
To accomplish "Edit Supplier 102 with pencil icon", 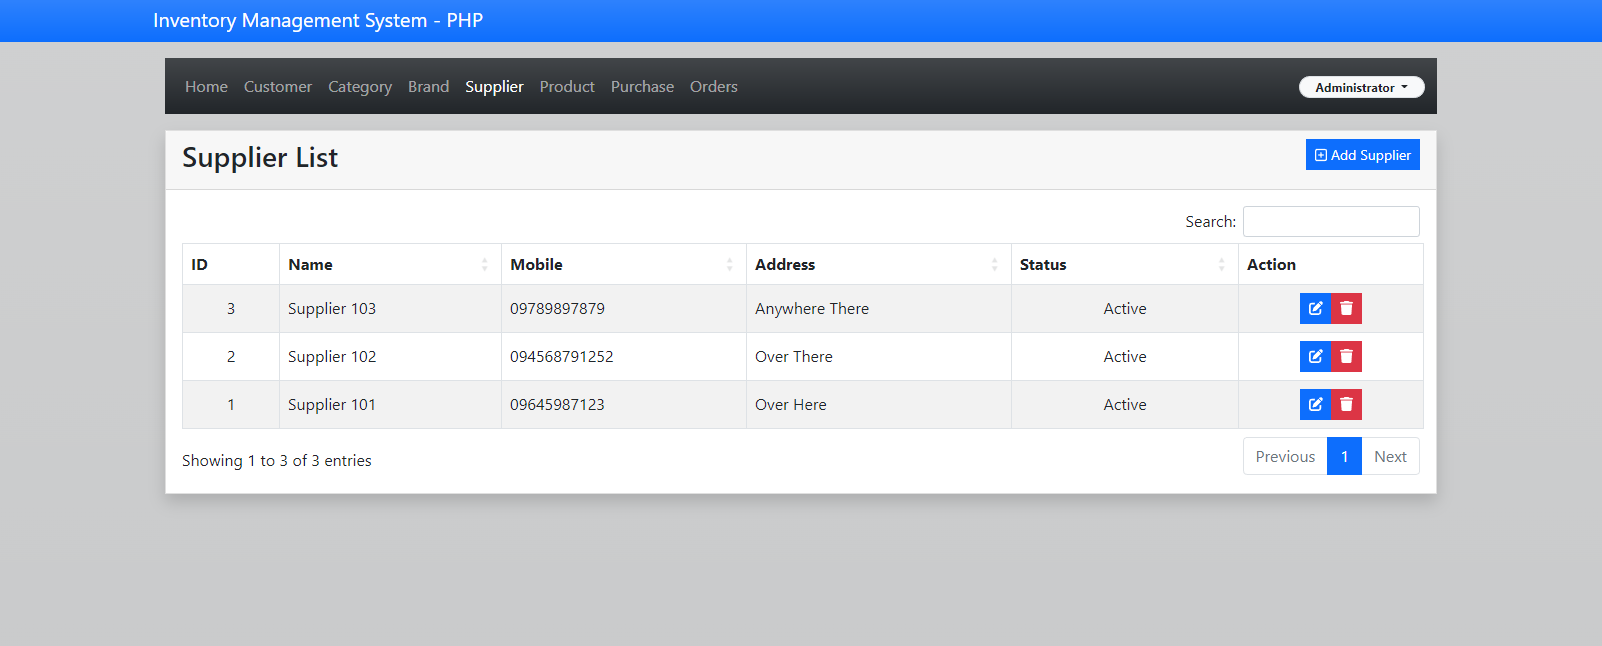I will tap(1315, 356).
